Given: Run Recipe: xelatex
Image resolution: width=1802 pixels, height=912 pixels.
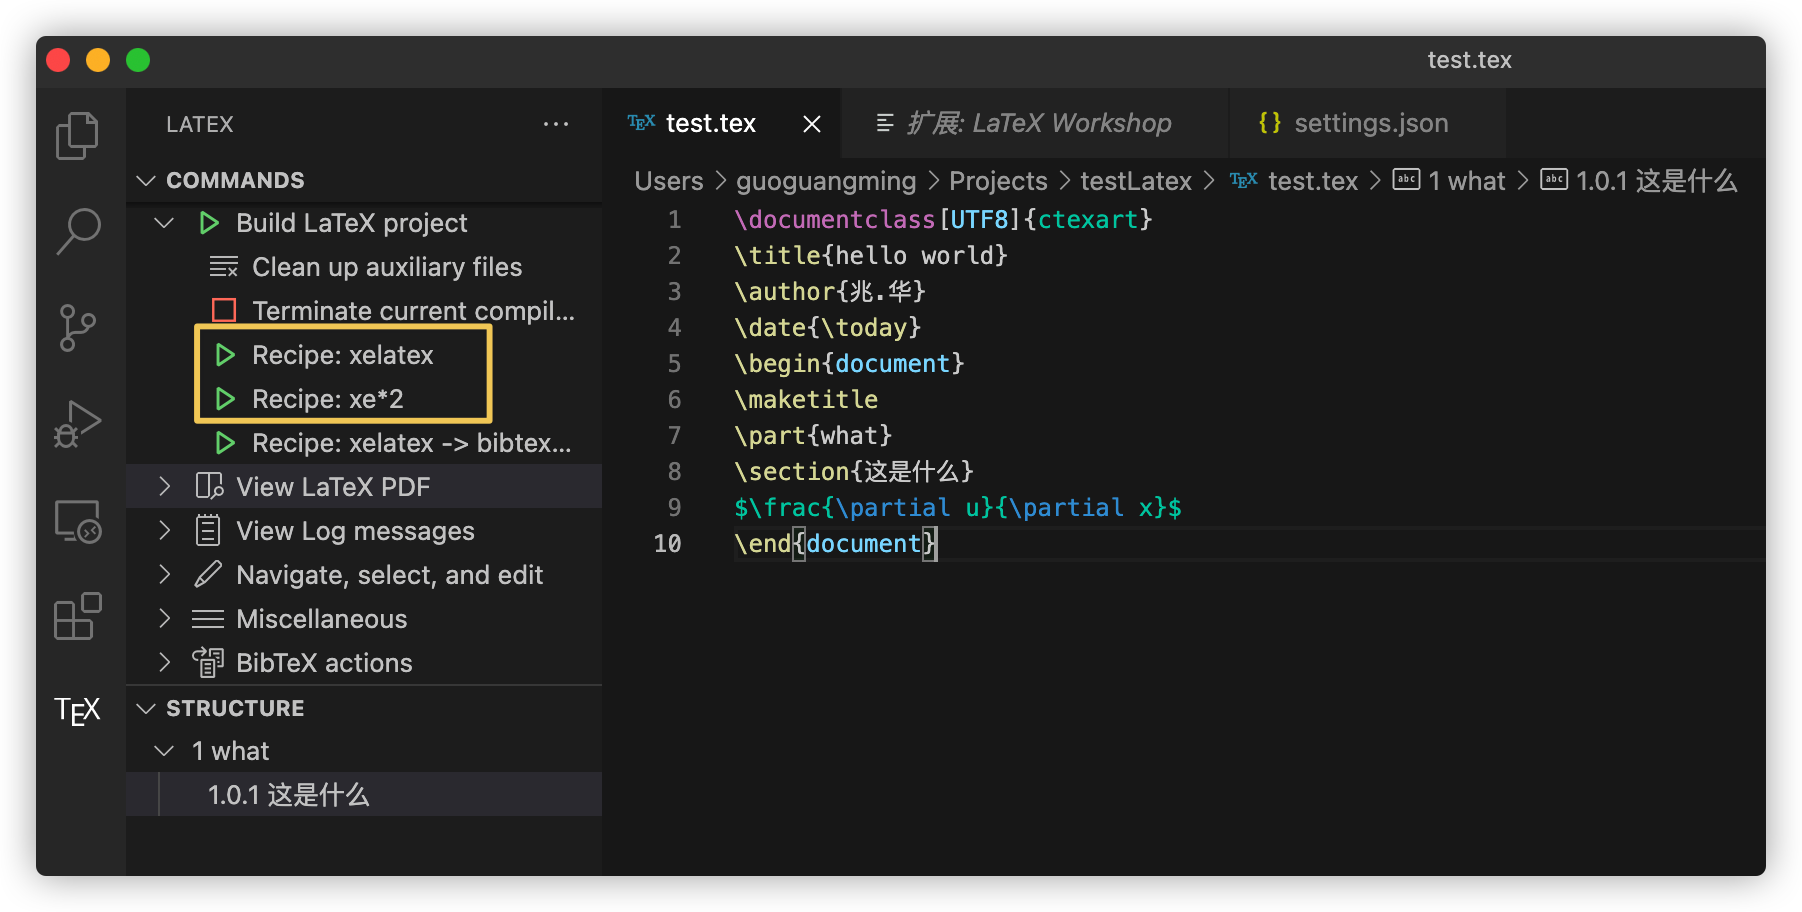Looking at the screenshot, I should (342, 355).
